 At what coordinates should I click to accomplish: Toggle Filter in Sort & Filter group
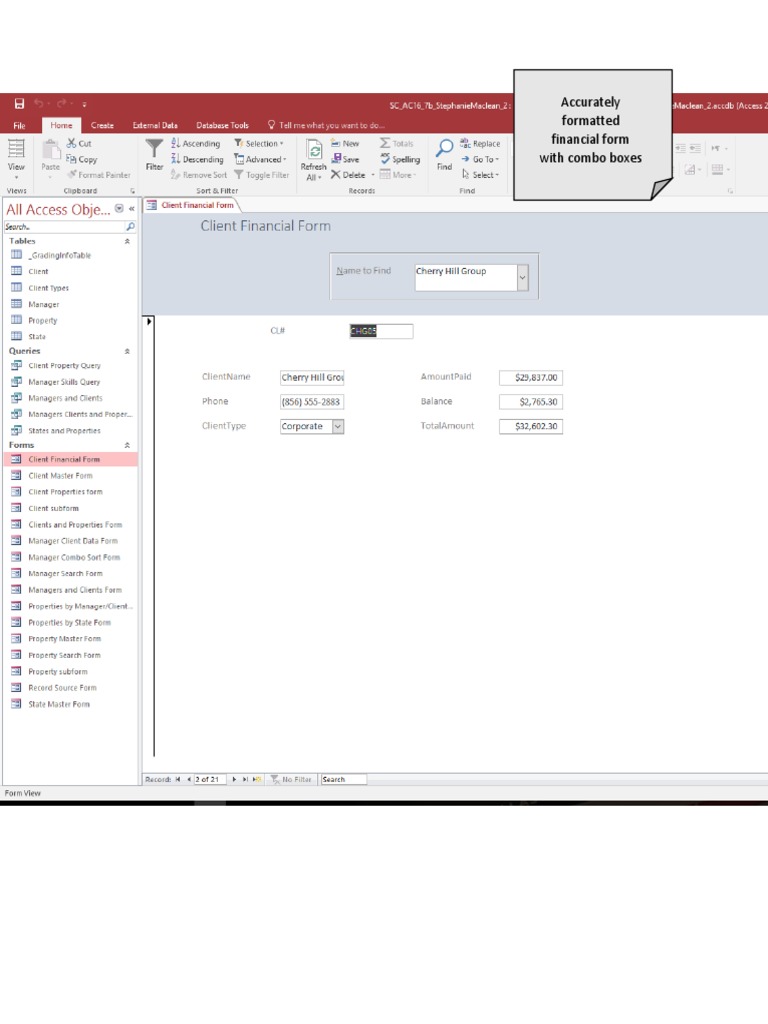click(262, 175)
